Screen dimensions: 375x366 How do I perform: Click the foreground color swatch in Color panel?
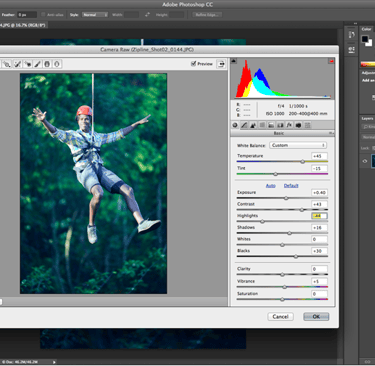click(365, 39)
